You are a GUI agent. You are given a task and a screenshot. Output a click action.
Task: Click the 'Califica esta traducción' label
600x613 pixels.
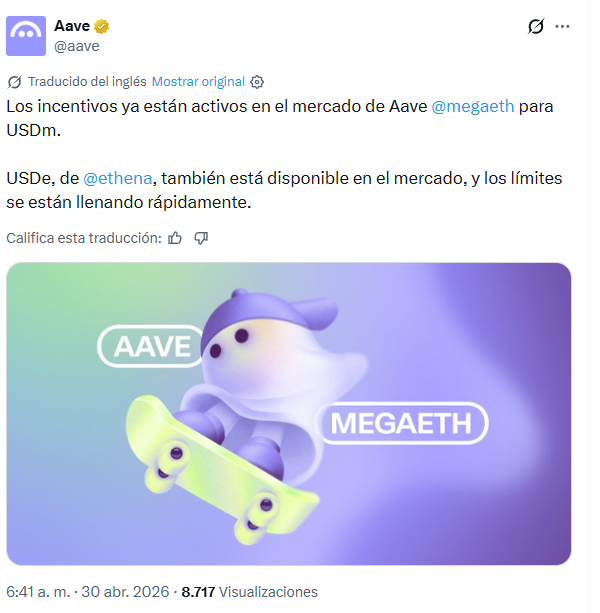tap(84, 238)
